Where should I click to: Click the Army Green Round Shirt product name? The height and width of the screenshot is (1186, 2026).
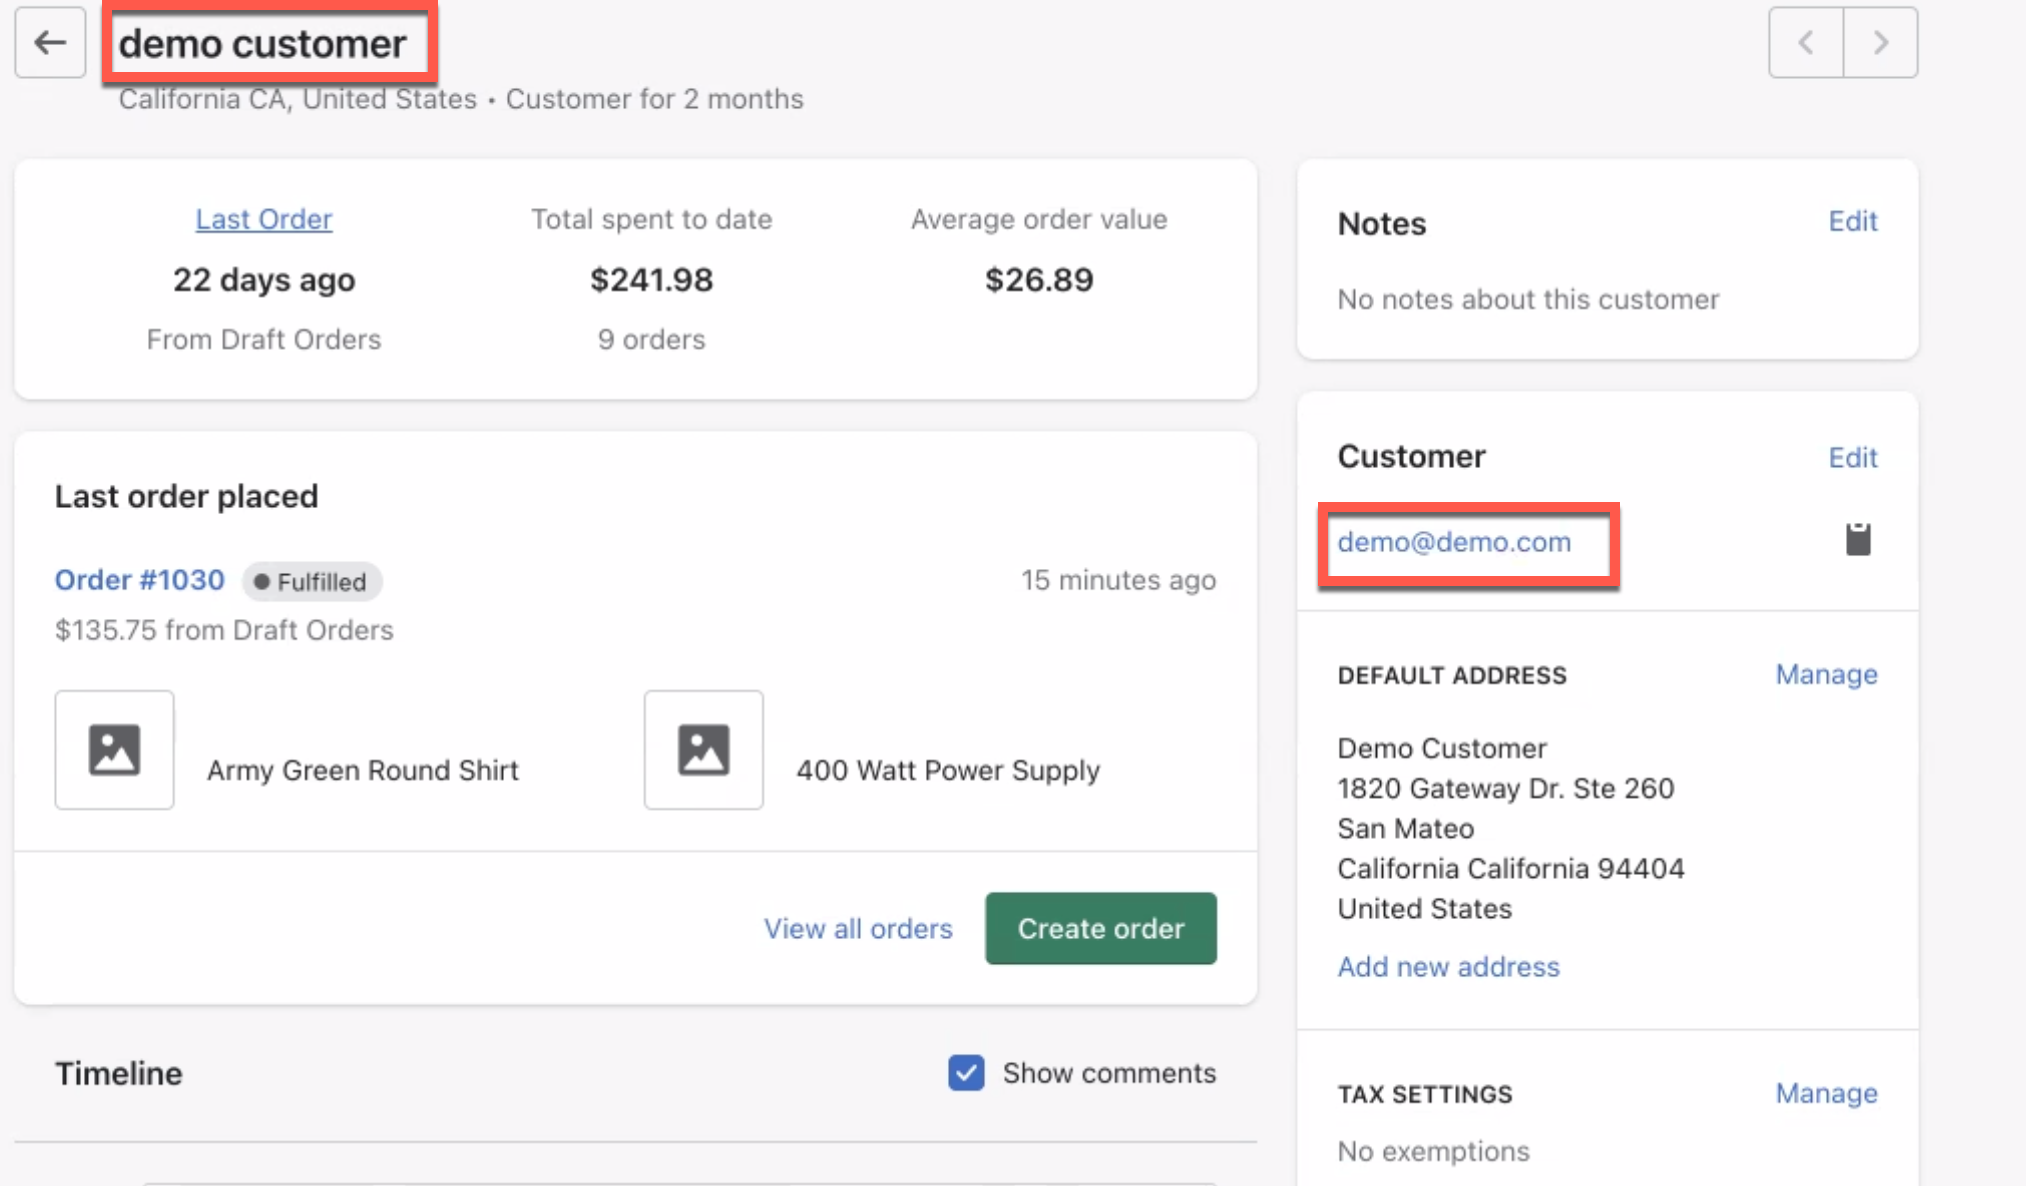coord(363,771)
